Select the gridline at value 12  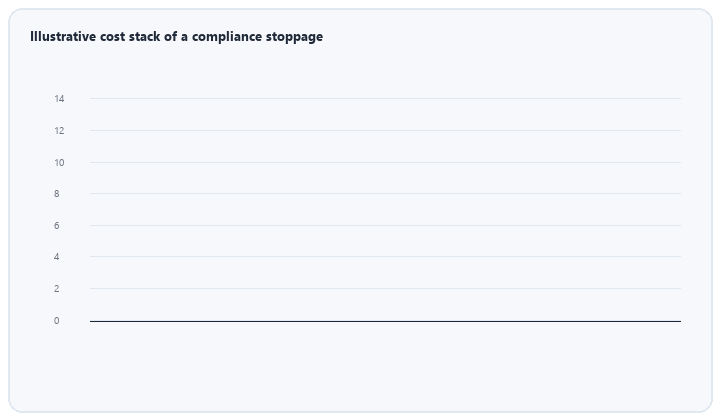coord(385,130)
